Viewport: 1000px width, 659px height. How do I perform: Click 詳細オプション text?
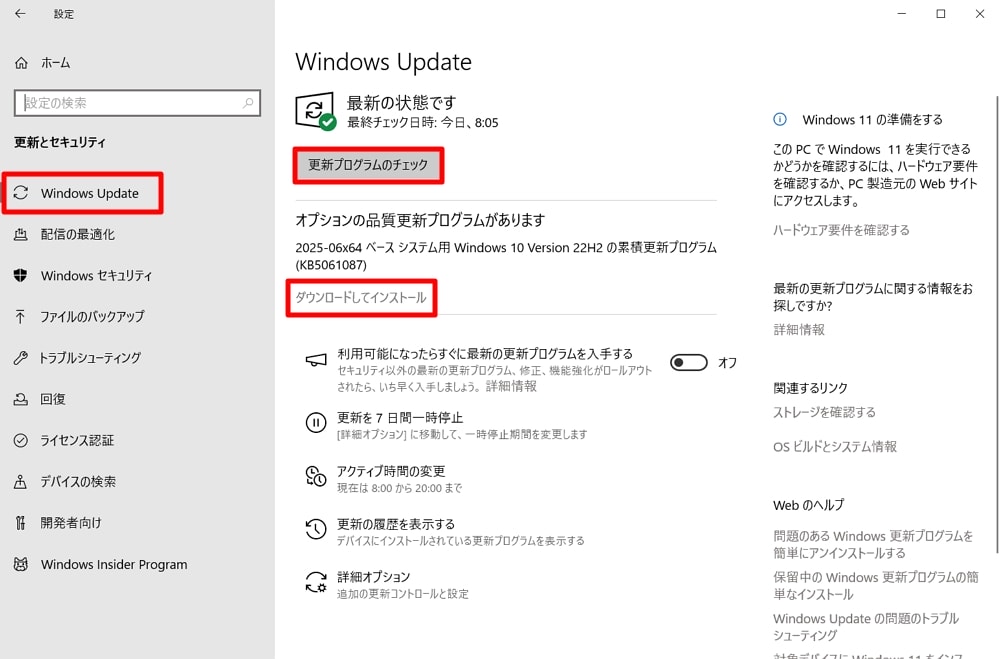pyautogui.click(x=374, y=577)
